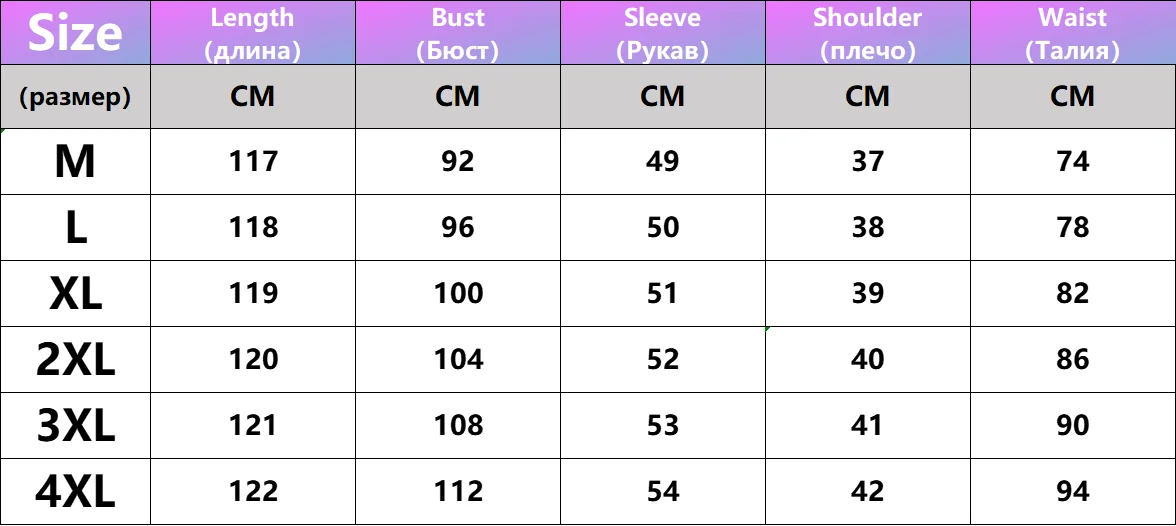Click the length value 121 for 3XL
This screenshot has width=1176, height=526.
[x=253, y=425]
